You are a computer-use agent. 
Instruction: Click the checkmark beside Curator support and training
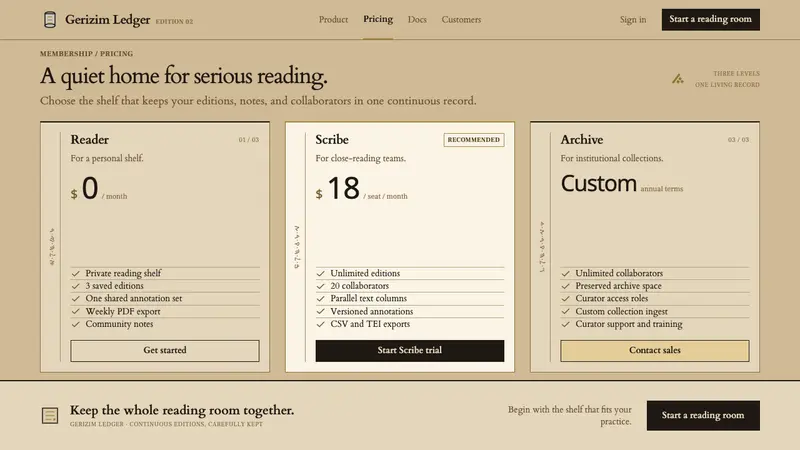point(565,324)
